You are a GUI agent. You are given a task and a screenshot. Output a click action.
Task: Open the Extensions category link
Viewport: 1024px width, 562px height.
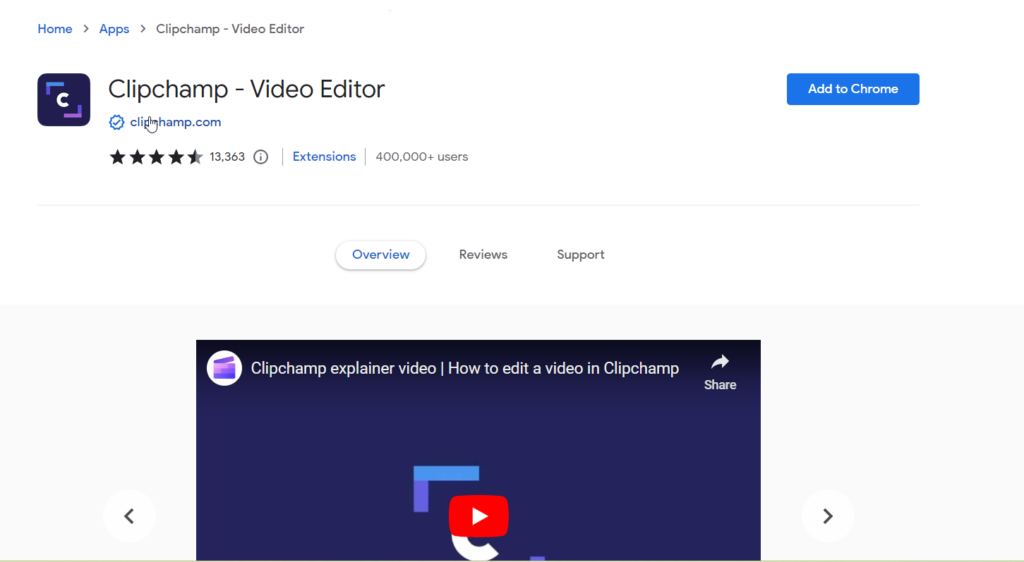[x=324, y=157]
